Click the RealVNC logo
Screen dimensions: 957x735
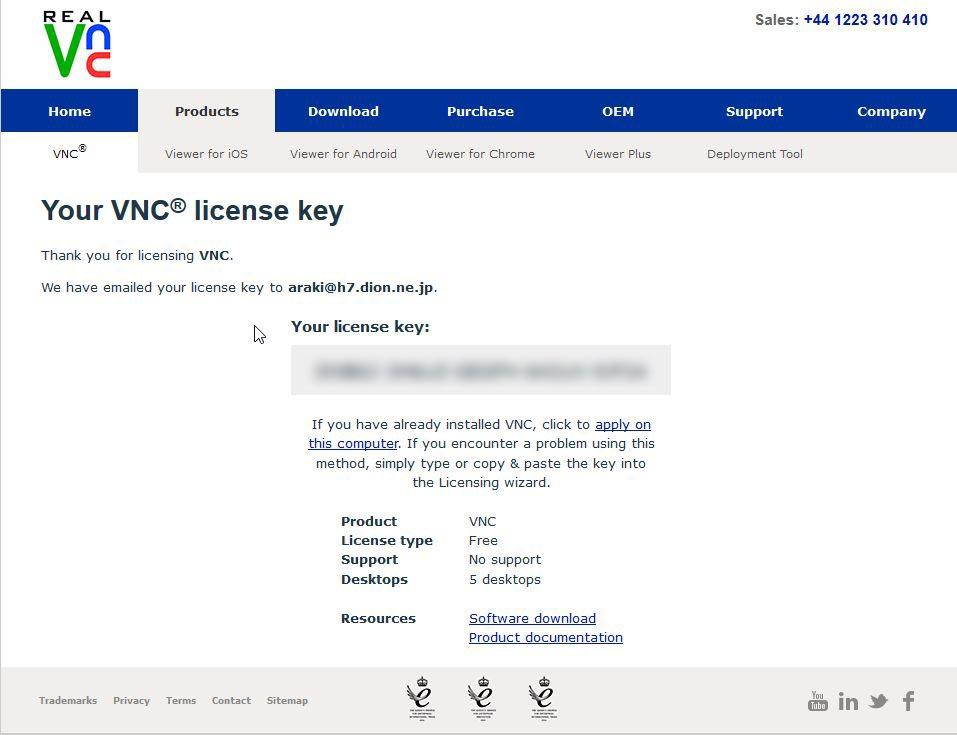point(77,44)
